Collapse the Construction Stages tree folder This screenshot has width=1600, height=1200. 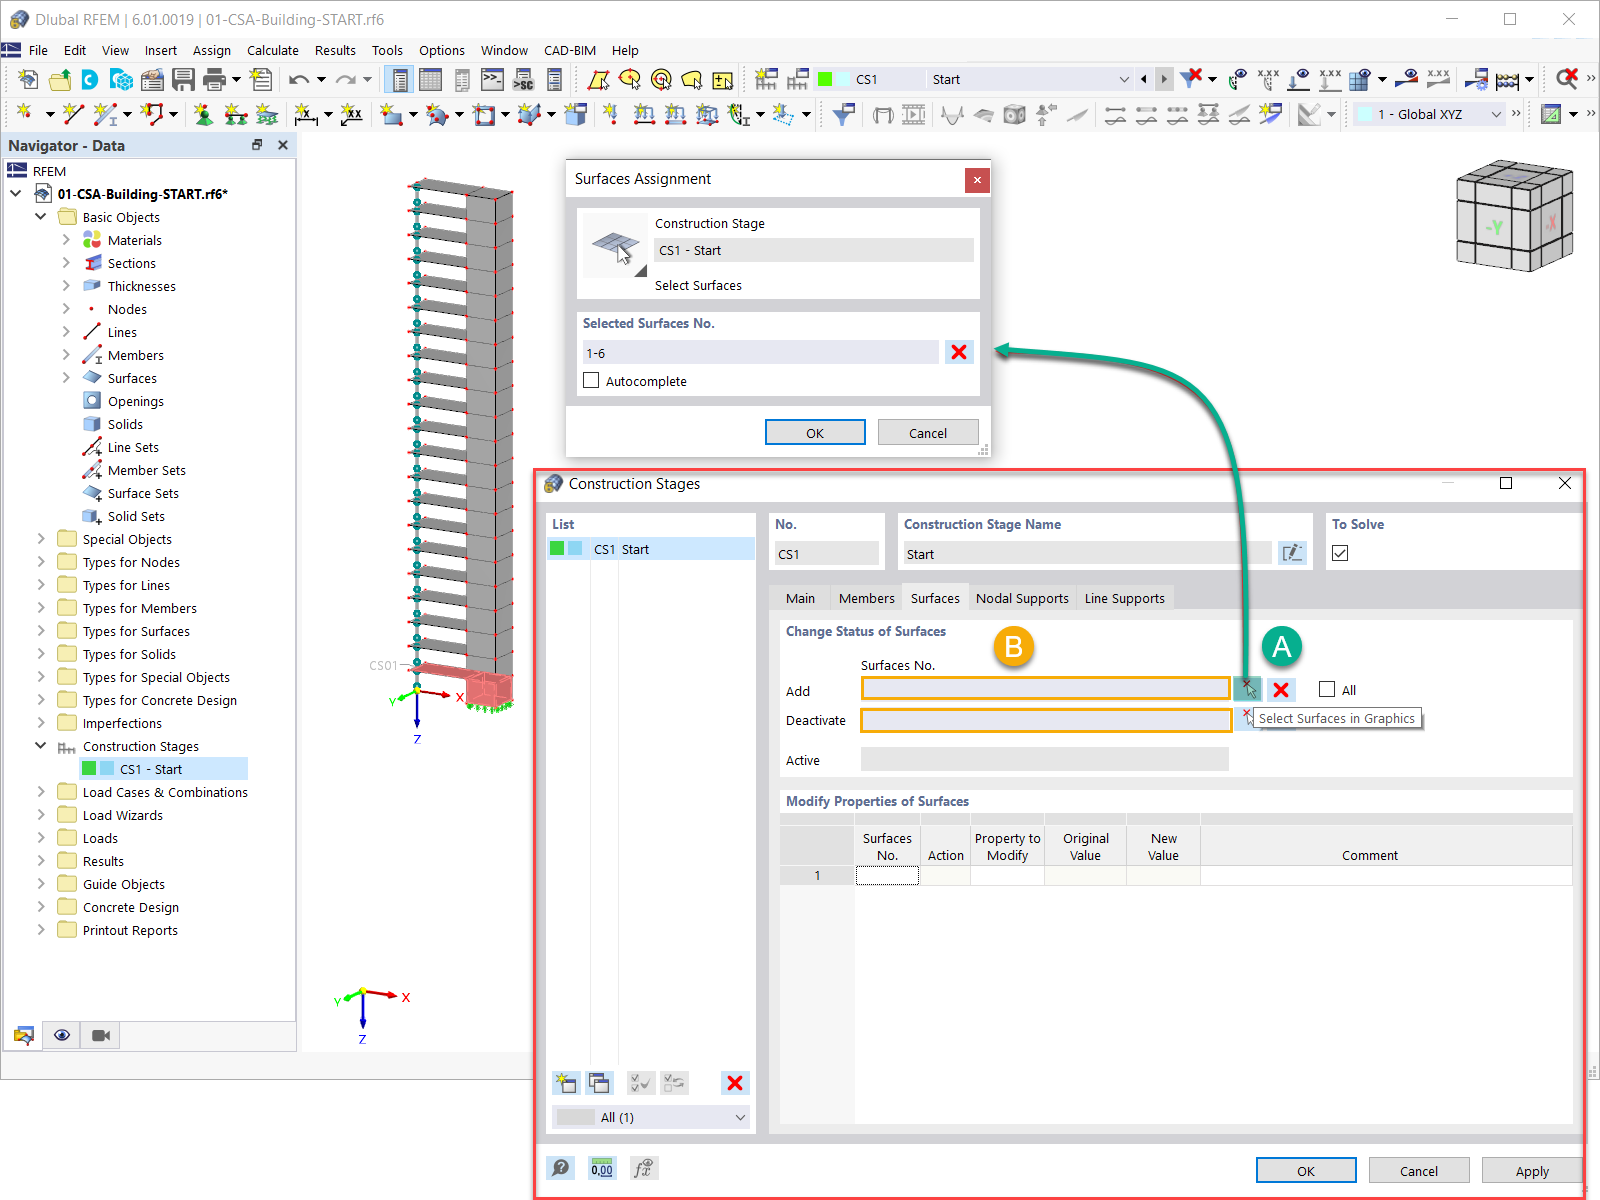(41, 746)
